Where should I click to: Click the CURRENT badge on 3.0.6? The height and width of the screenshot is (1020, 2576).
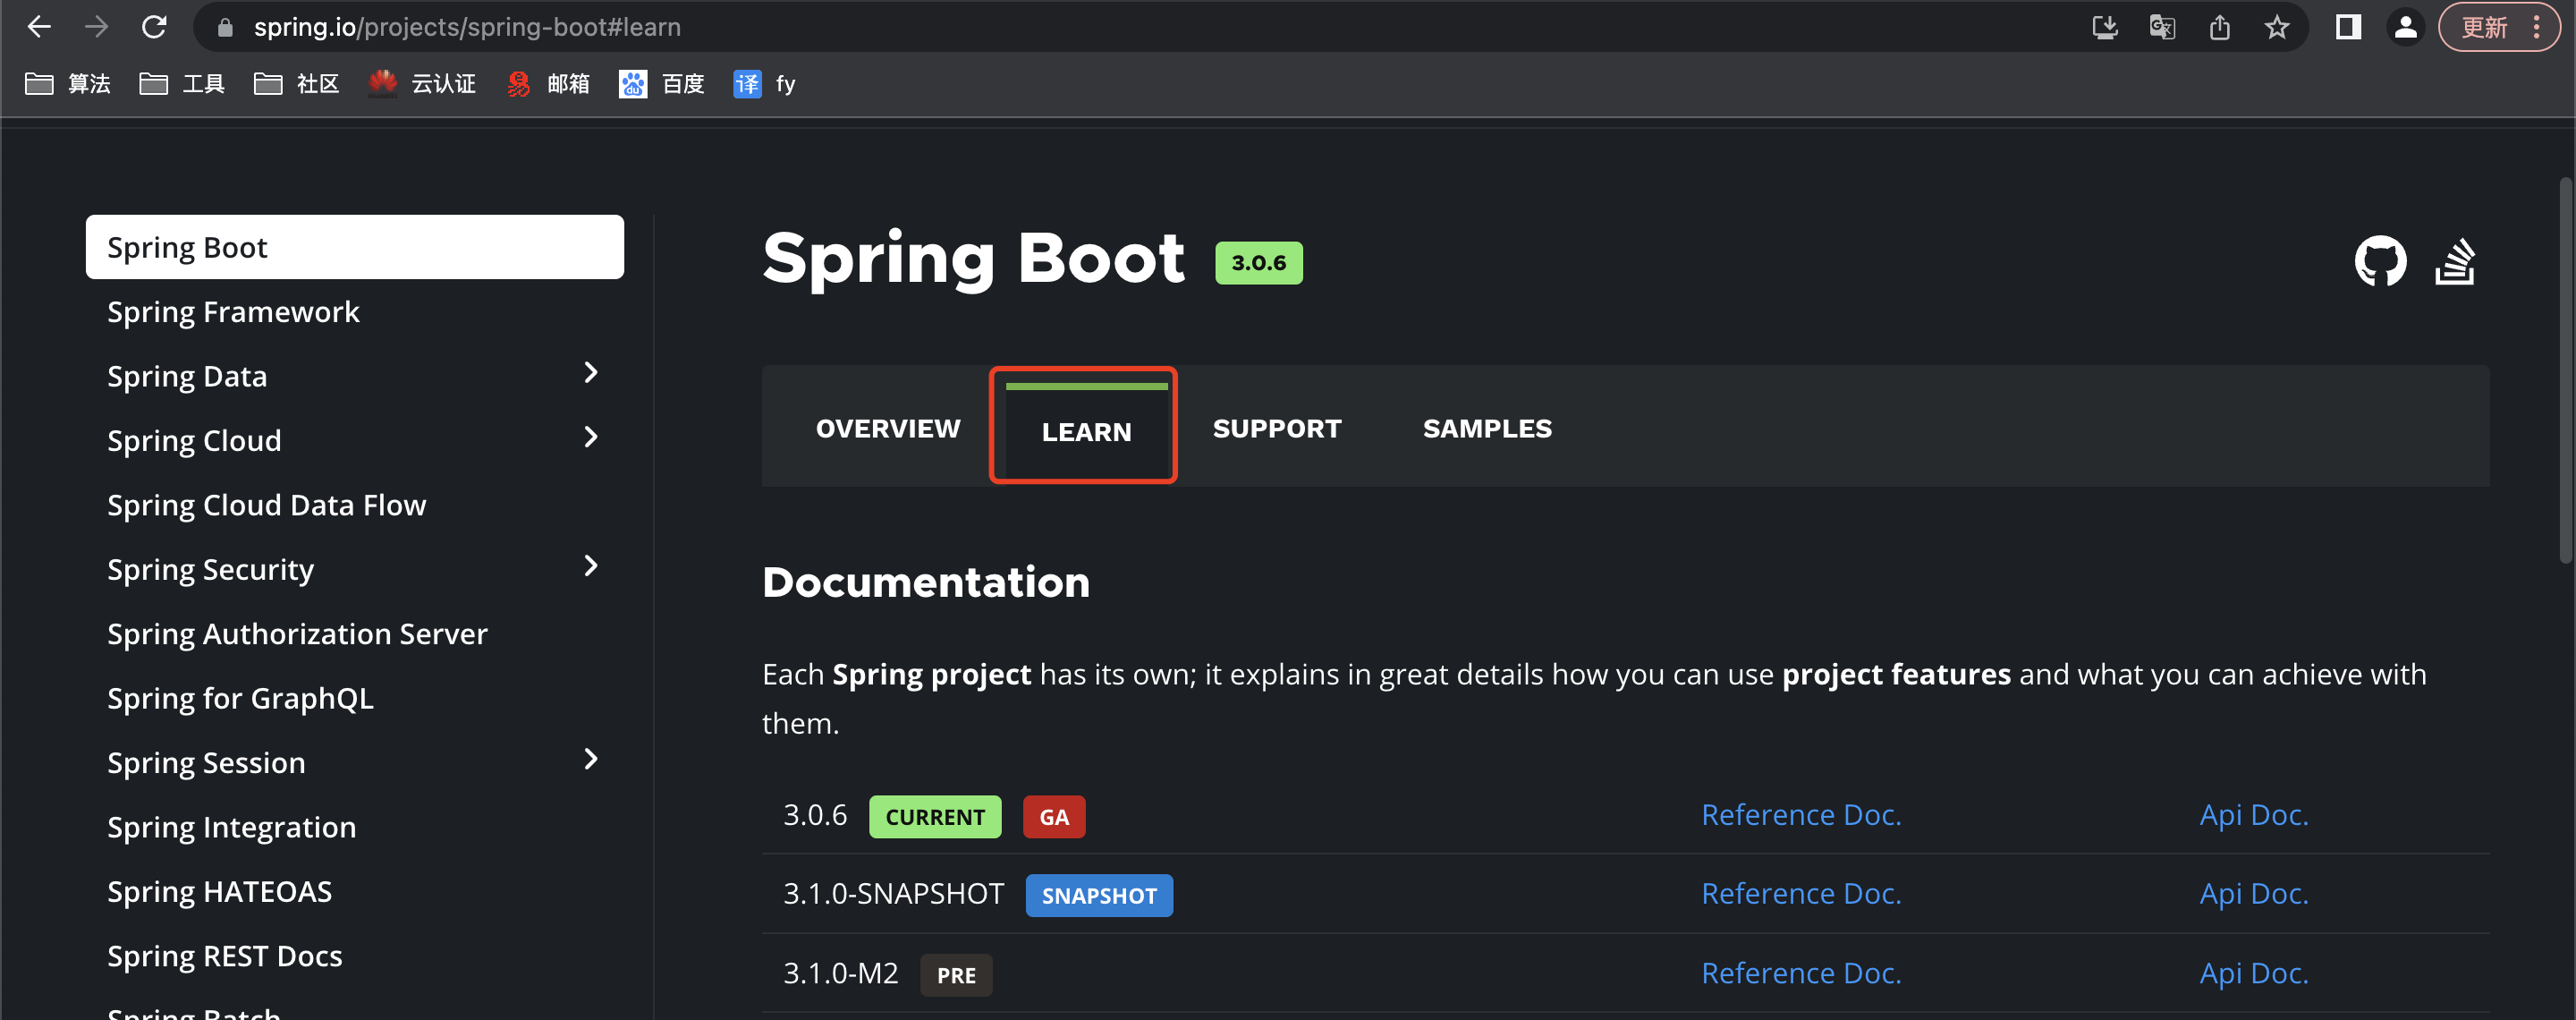(x=935, y=817)
